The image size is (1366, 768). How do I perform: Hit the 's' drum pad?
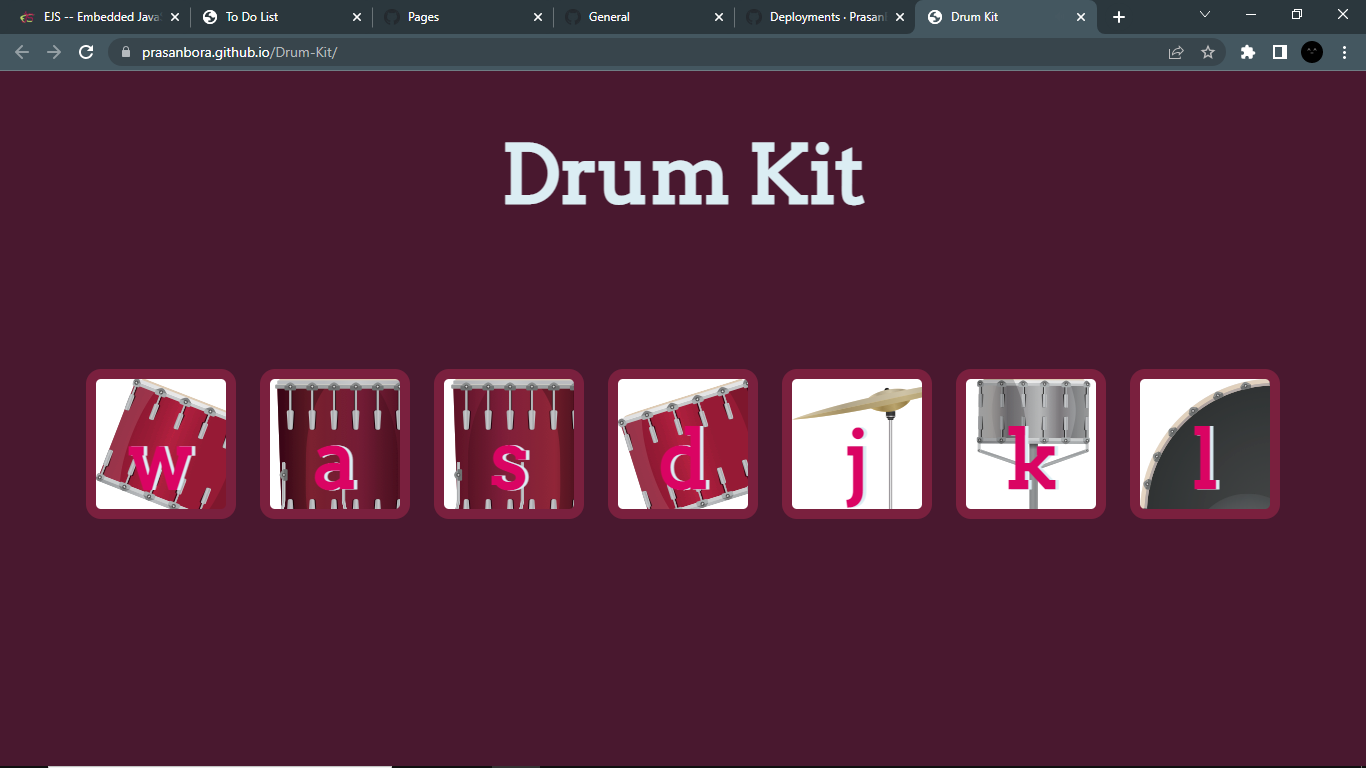(x=508, y=444)
